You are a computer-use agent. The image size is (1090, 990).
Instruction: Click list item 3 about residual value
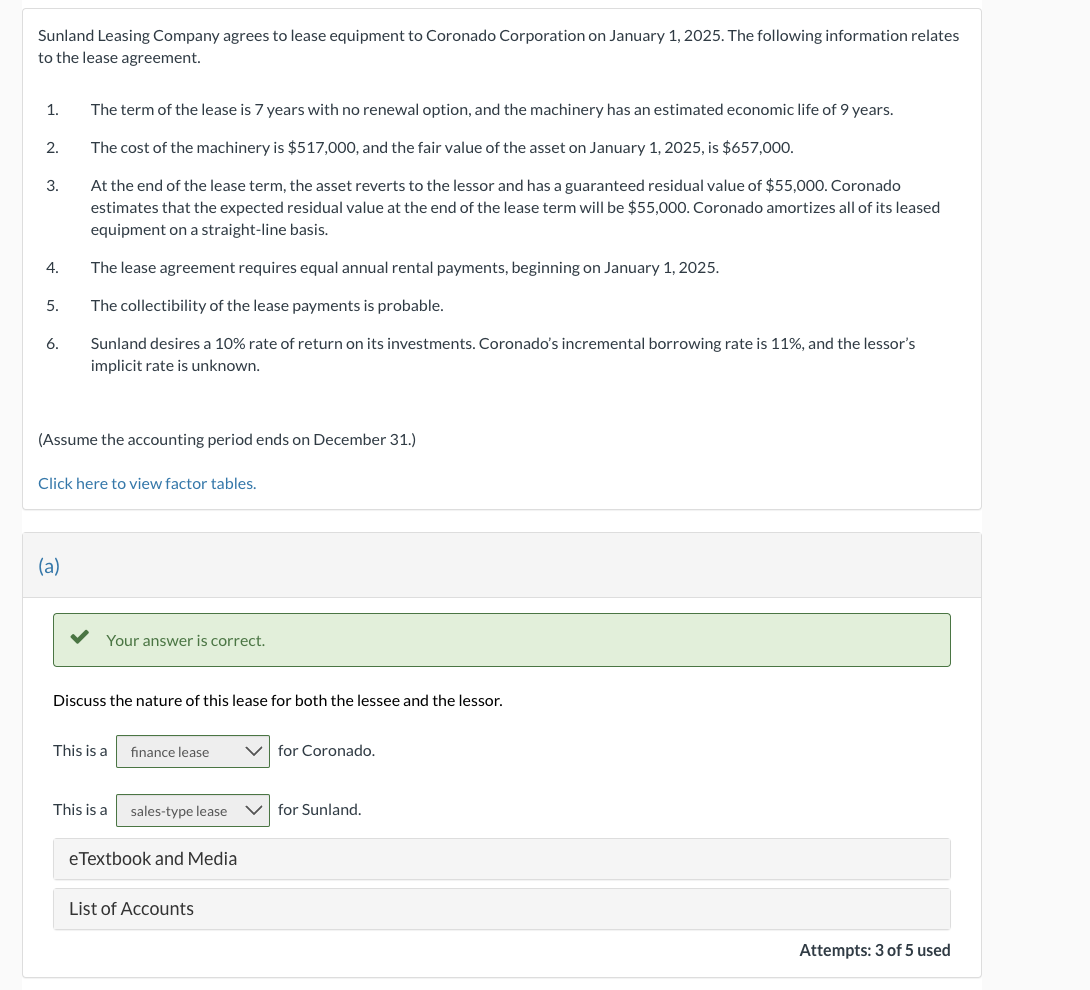coord(515,208)
